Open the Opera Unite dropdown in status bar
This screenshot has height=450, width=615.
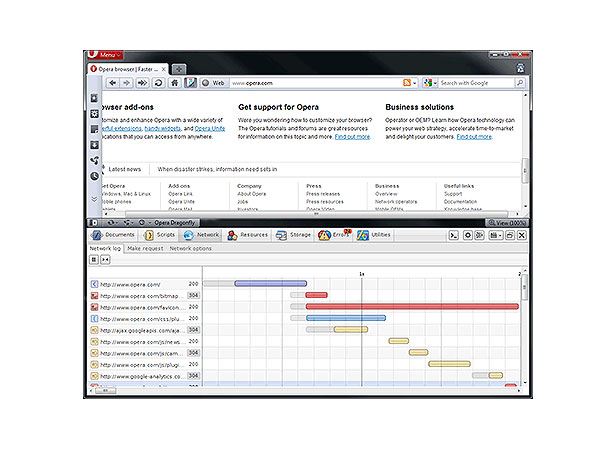[x=128, y=223]
